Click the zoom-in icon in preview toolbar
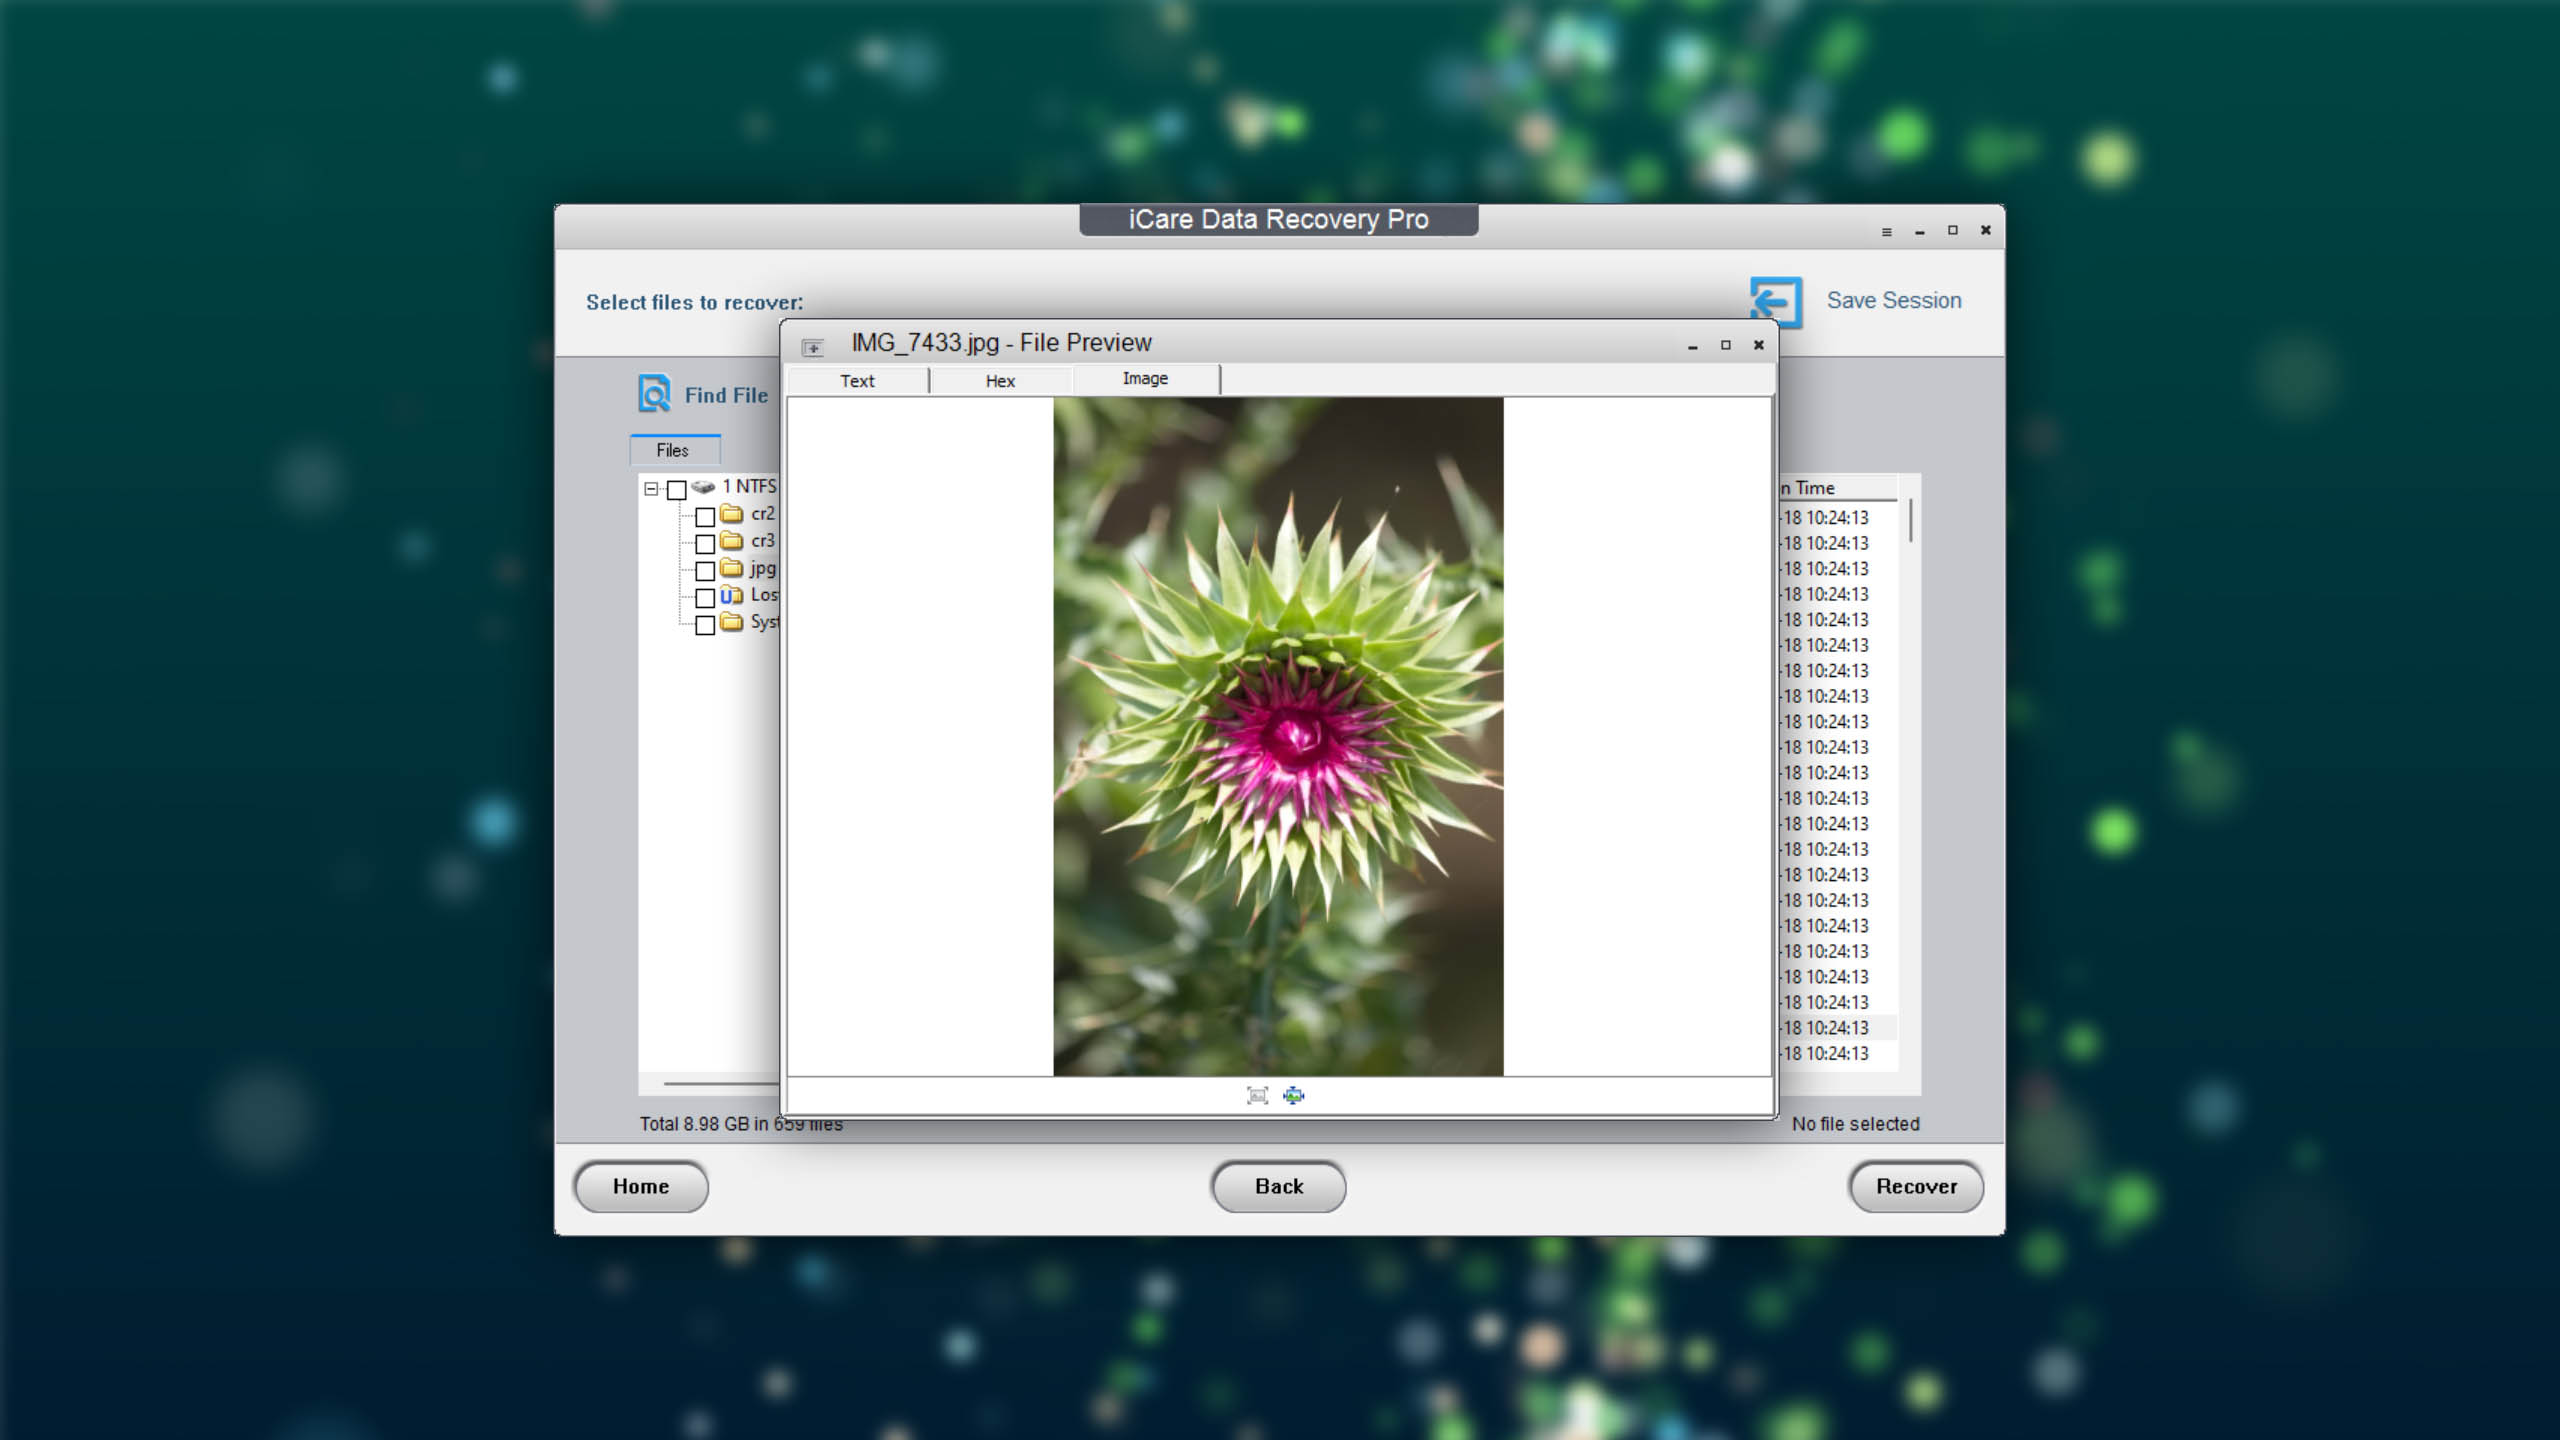The width and height of the screenshot is (2560, 1440). (1292, 1095)
